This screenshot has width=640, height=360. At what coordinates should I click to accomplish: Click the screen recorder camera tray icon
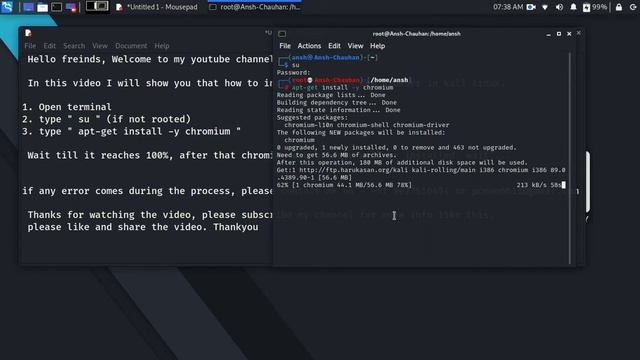[x=531, y=7]
